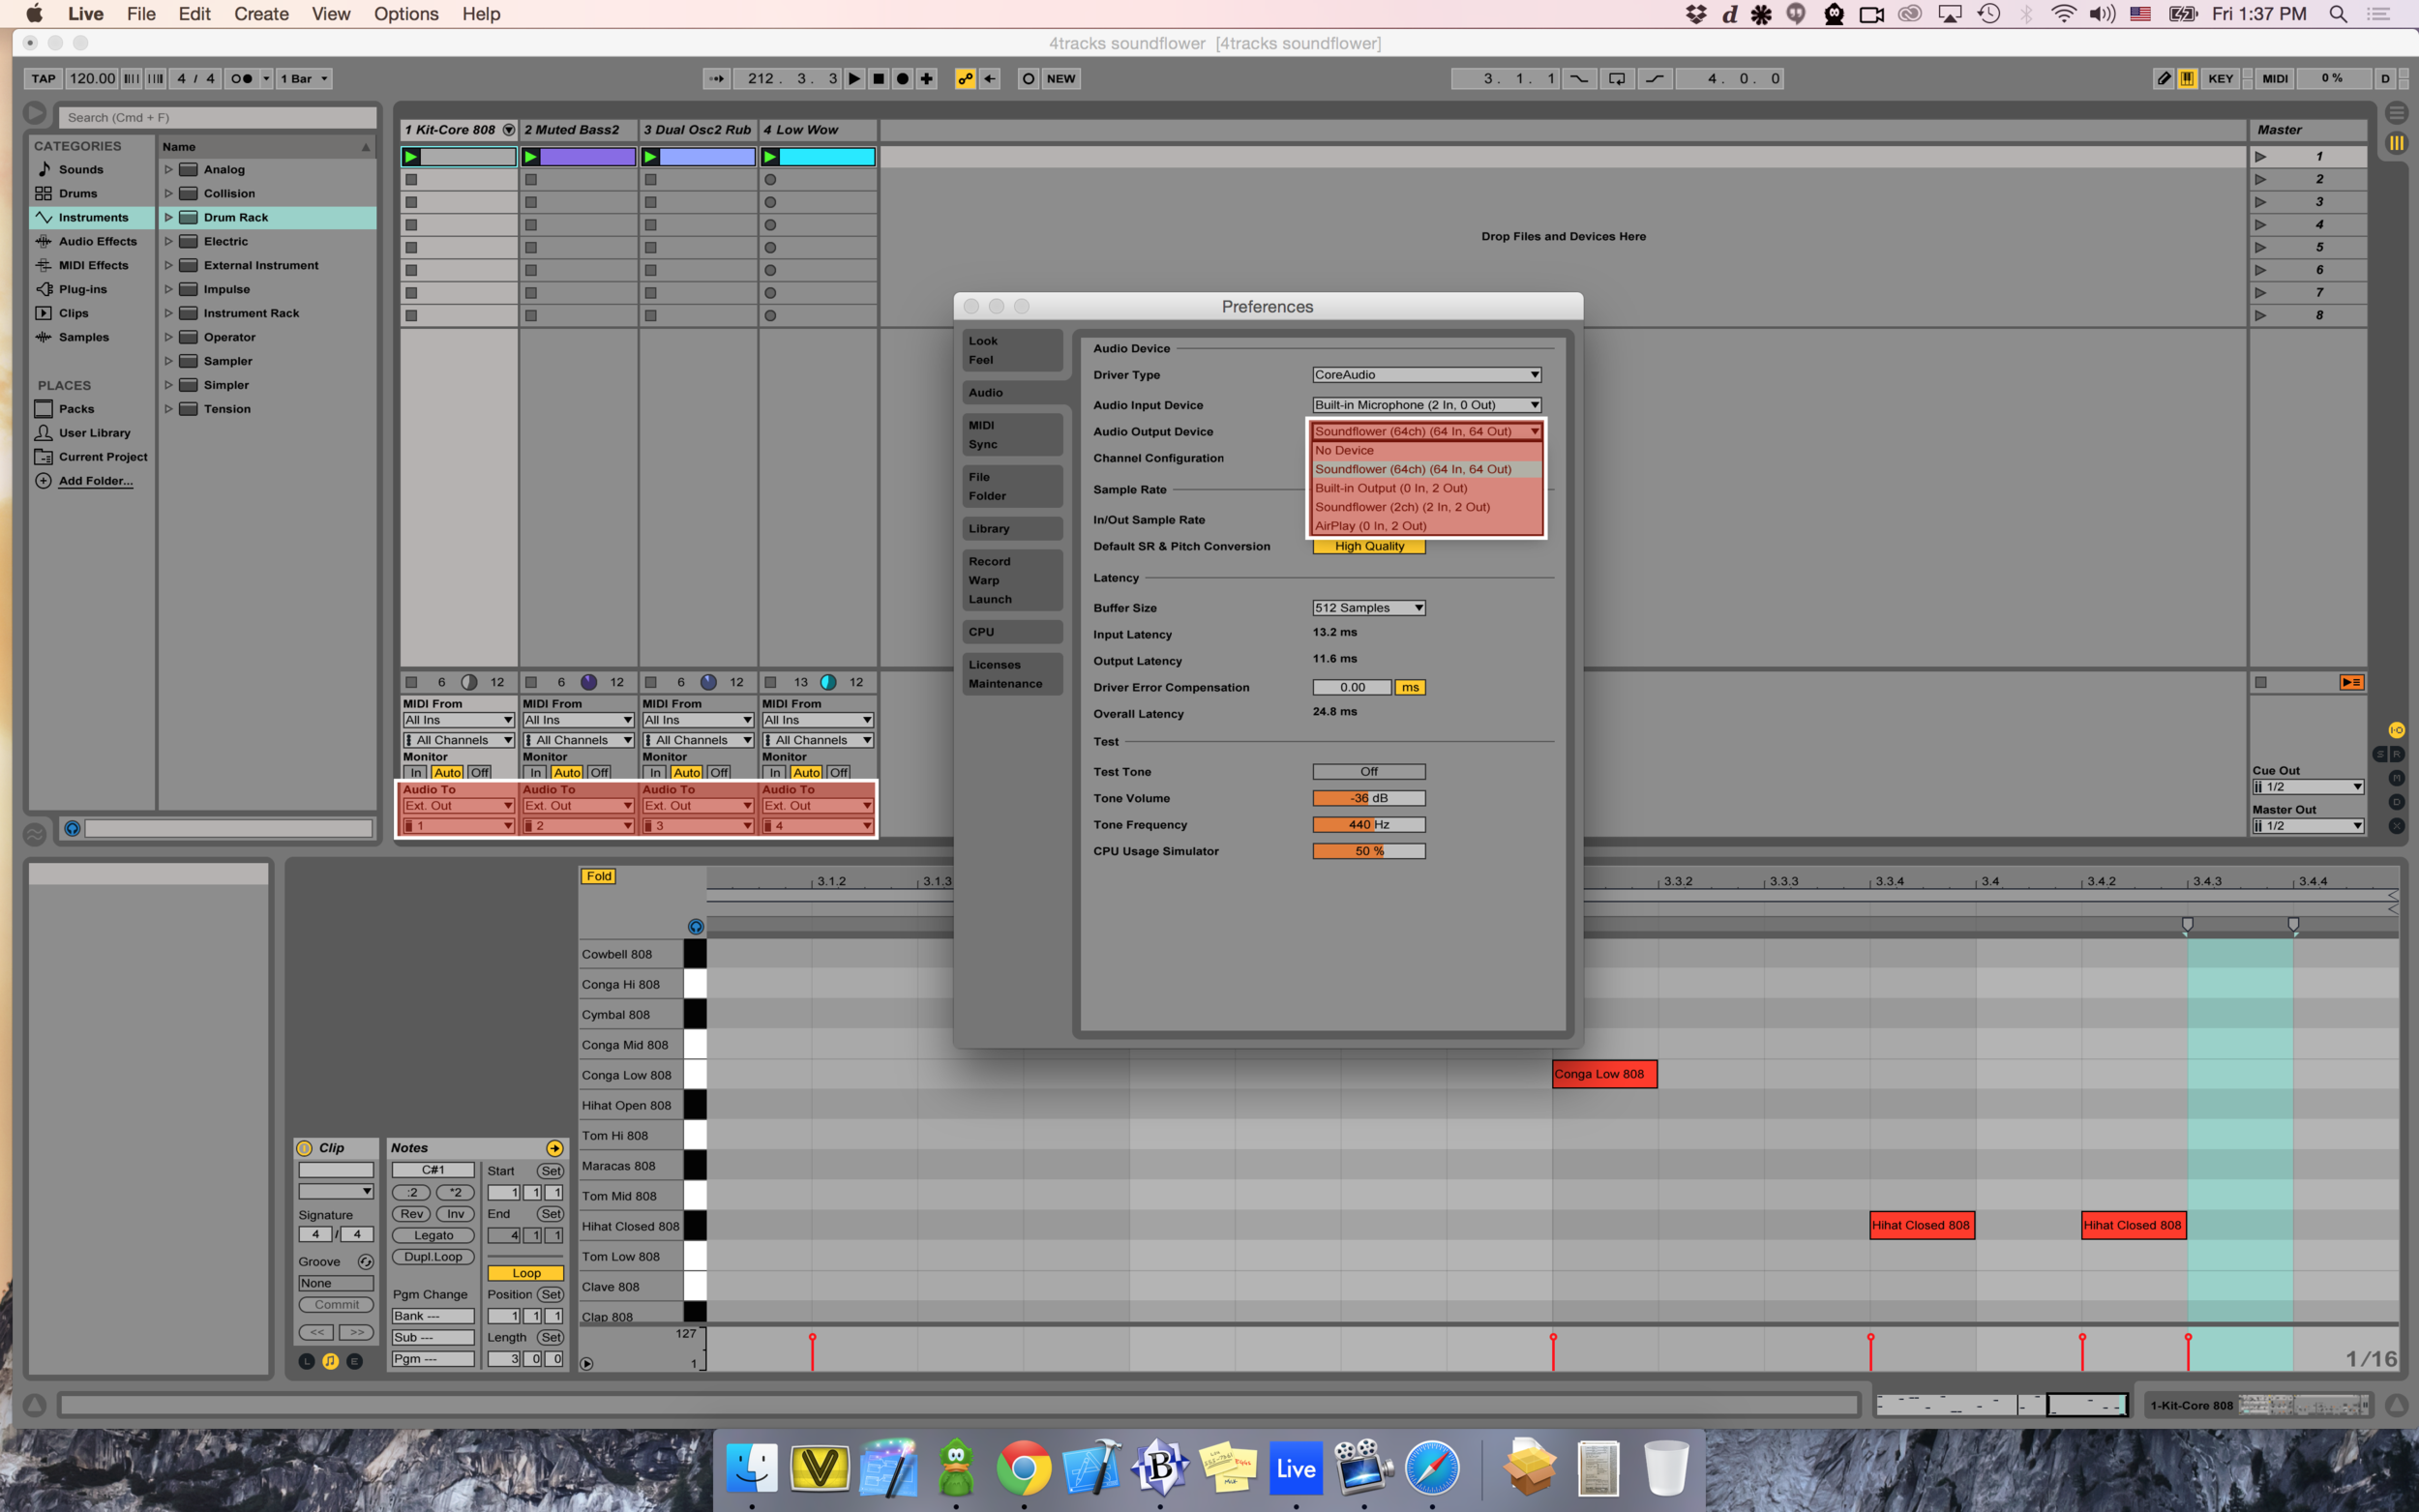Open the Cue Out 1/2 dropdown
The height and width of the screenshot is (1512, 2419).
(2308, 787)
